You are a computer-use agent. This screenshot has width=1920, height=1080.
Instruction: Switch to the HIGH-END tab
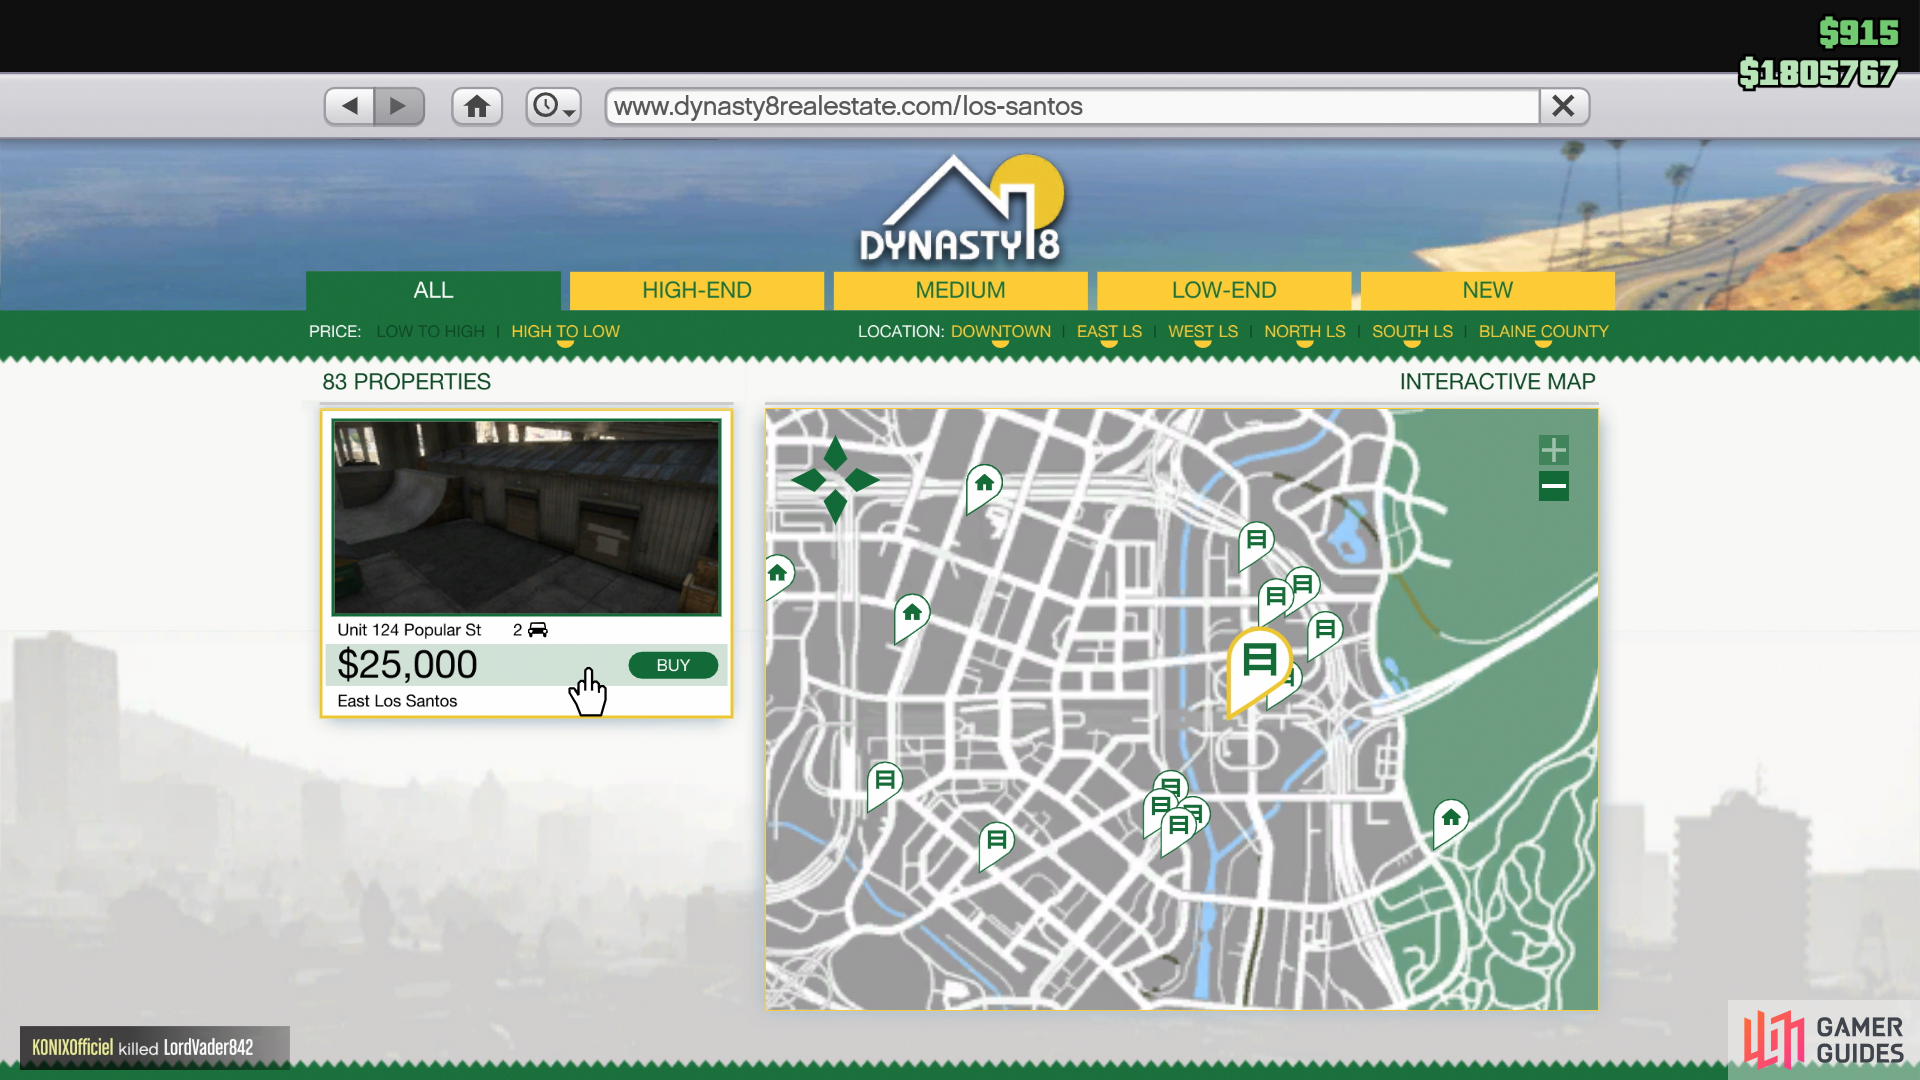click(x=697, y=290)
